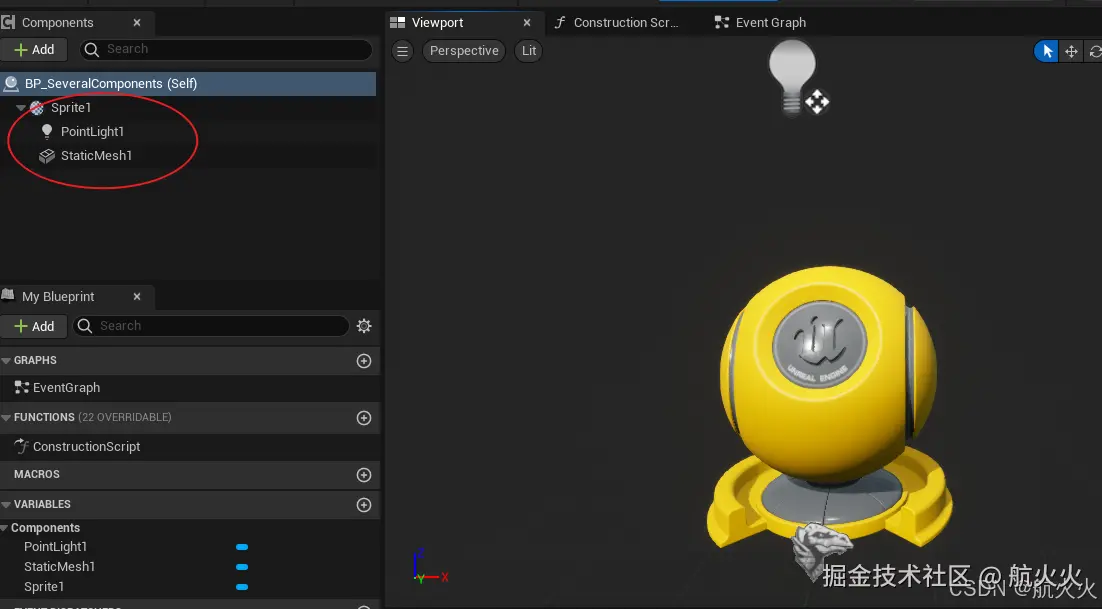
Task: Click Add button in My Blueprint panel
Action: 34,326
